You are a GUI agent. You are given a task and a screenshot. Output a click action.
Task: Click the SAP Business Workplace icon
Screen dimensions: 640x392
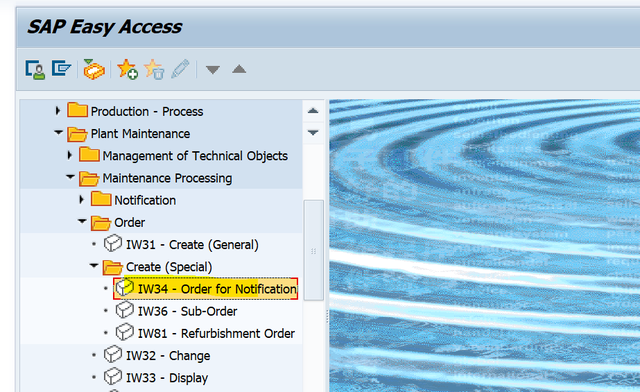click(x=94, y=69)
